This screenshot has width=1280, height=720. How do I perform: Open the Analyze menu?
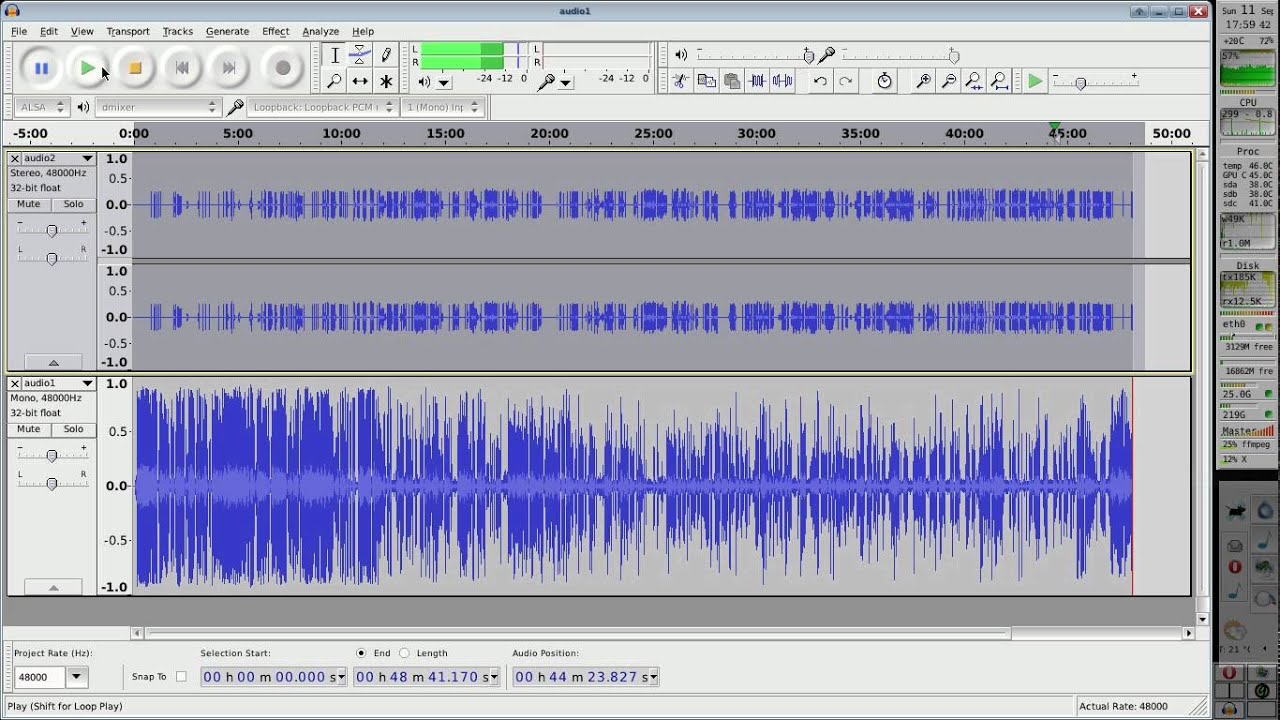coord(320,31)
